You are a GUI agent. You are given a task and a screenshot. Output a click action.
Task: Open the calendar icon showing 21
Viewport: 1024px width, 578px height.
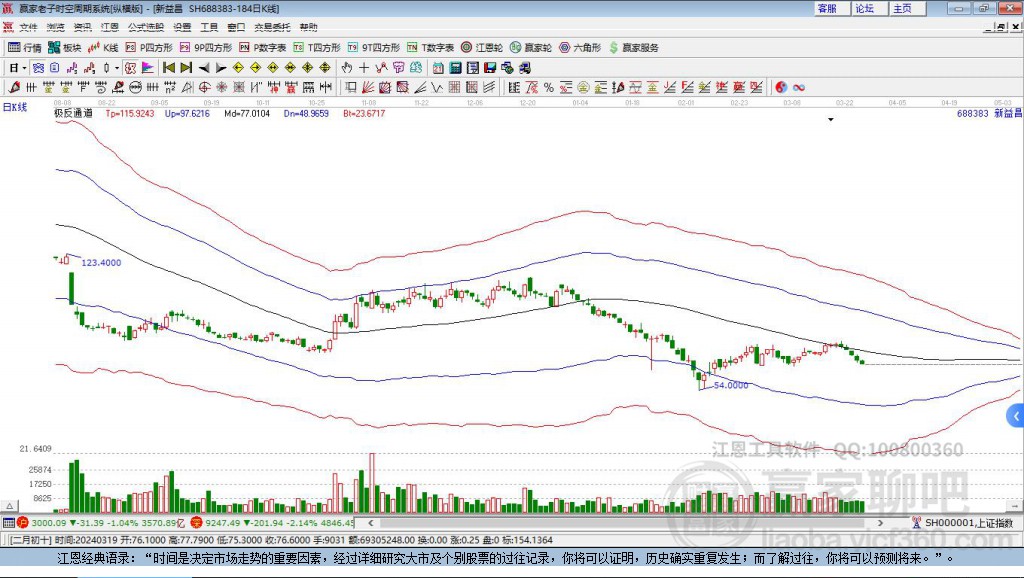(x=438, y=68)
